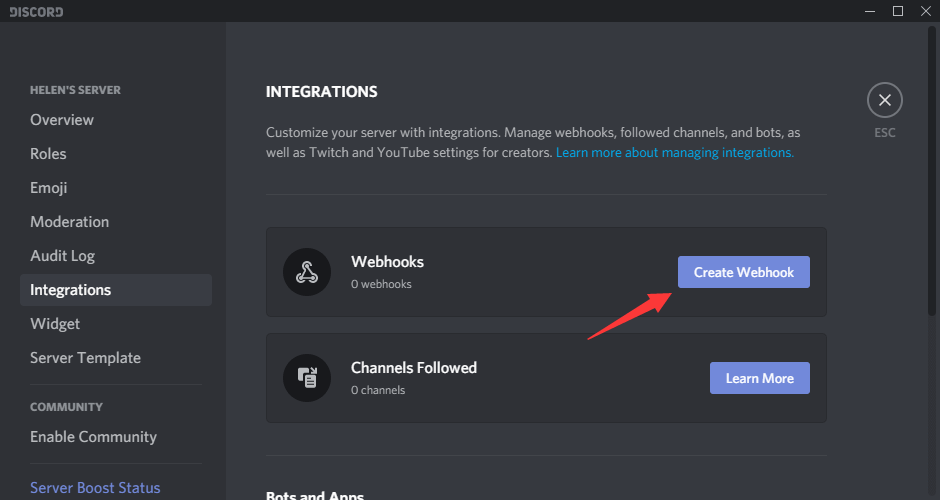Close settings with the ESC circle icon
The image size is (940, 500).
(884, 100)
